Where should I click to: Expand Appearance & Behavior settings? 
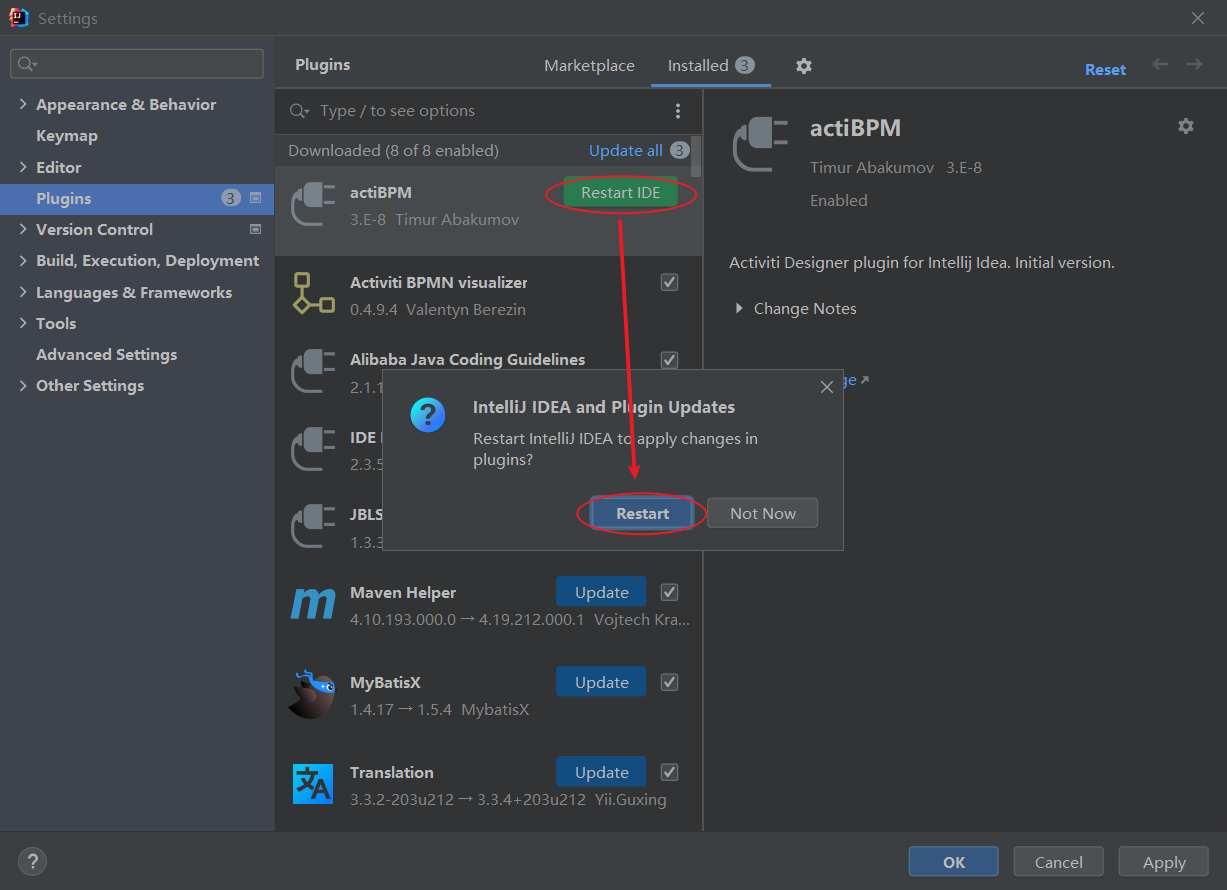23,104
